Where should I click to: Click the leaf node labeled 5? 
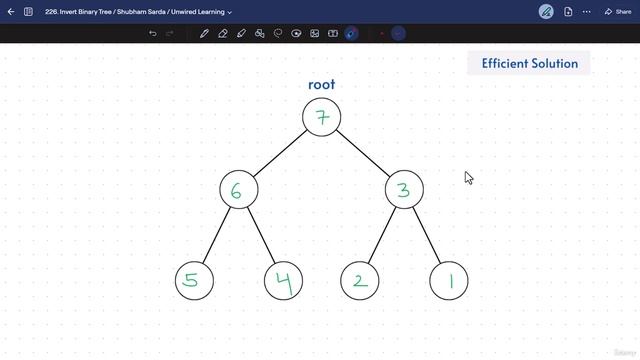194,281
